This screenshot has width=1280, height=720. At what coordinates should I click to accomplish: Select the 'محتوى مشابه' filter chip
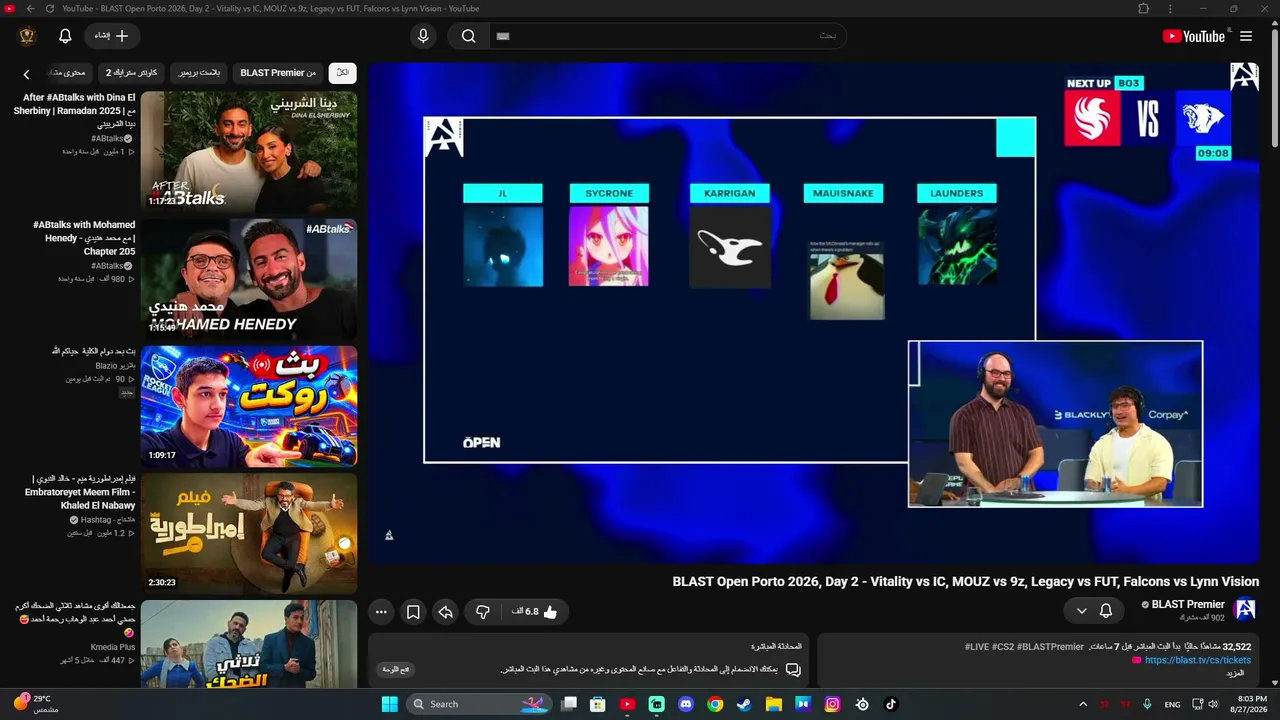coord(68,73)
